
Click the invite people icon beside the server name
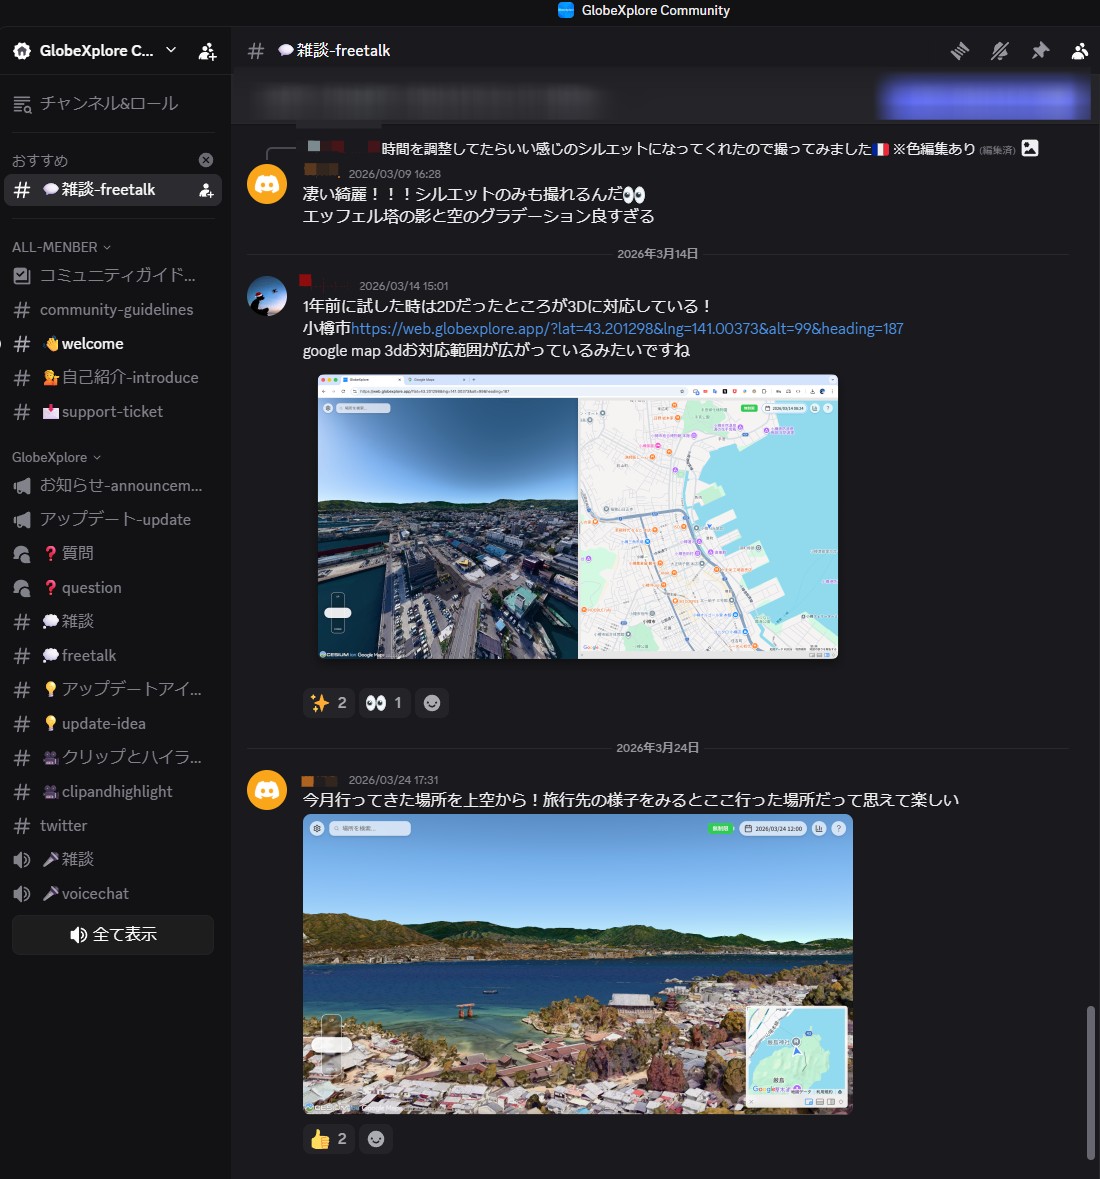pyautogui.click(x=207, y=51)
